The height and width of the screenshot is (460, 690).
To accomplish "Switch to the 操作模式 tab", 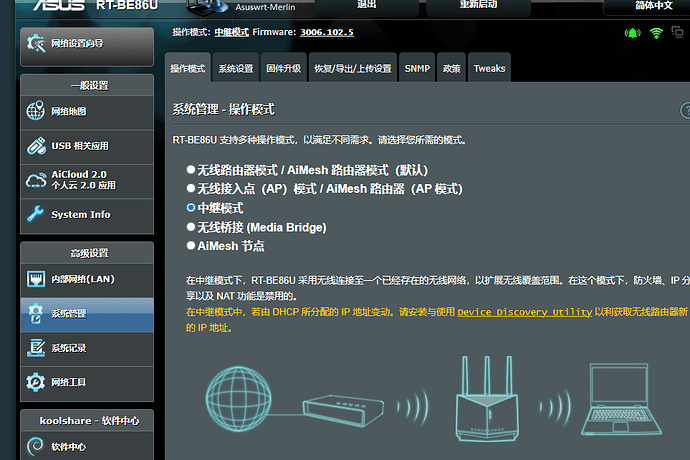I will pyautogui.click(x=188, y=68).
